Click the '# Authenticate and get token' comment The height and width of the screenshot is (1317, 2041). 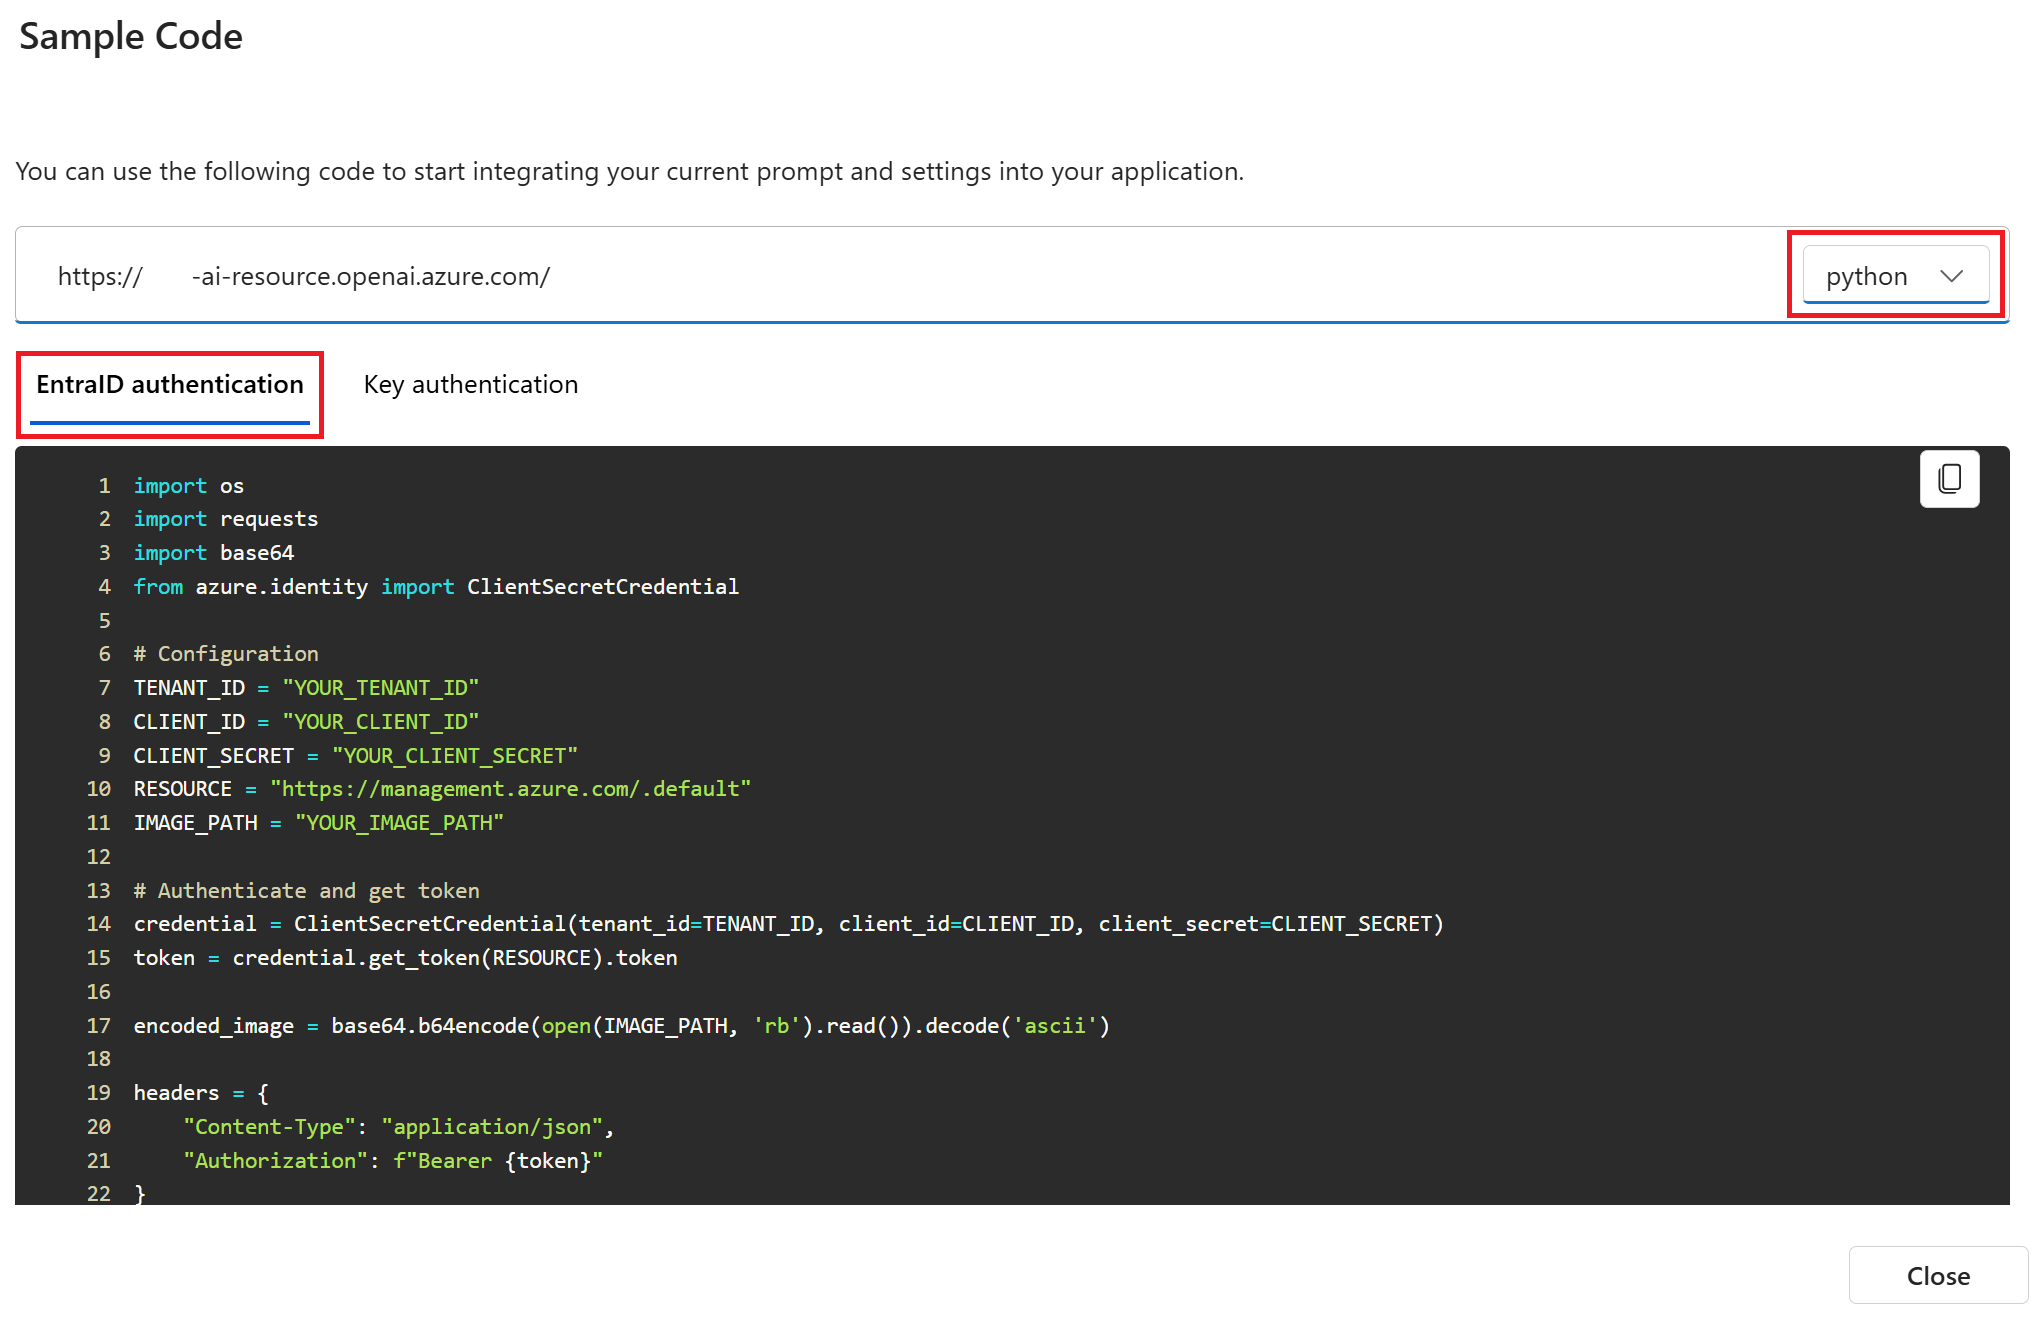click(307, 891)
